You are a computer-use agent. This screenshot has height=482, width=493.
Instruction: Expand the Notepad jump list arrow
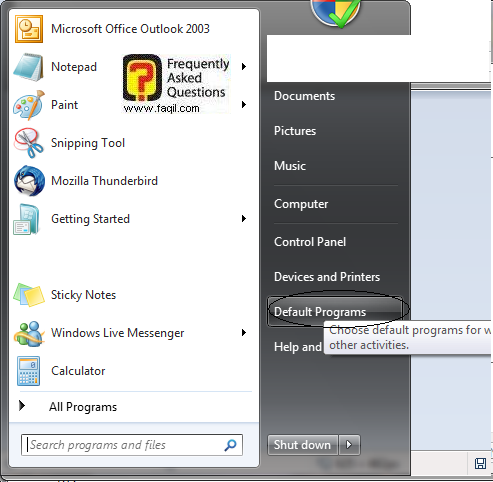click(244, 67)
